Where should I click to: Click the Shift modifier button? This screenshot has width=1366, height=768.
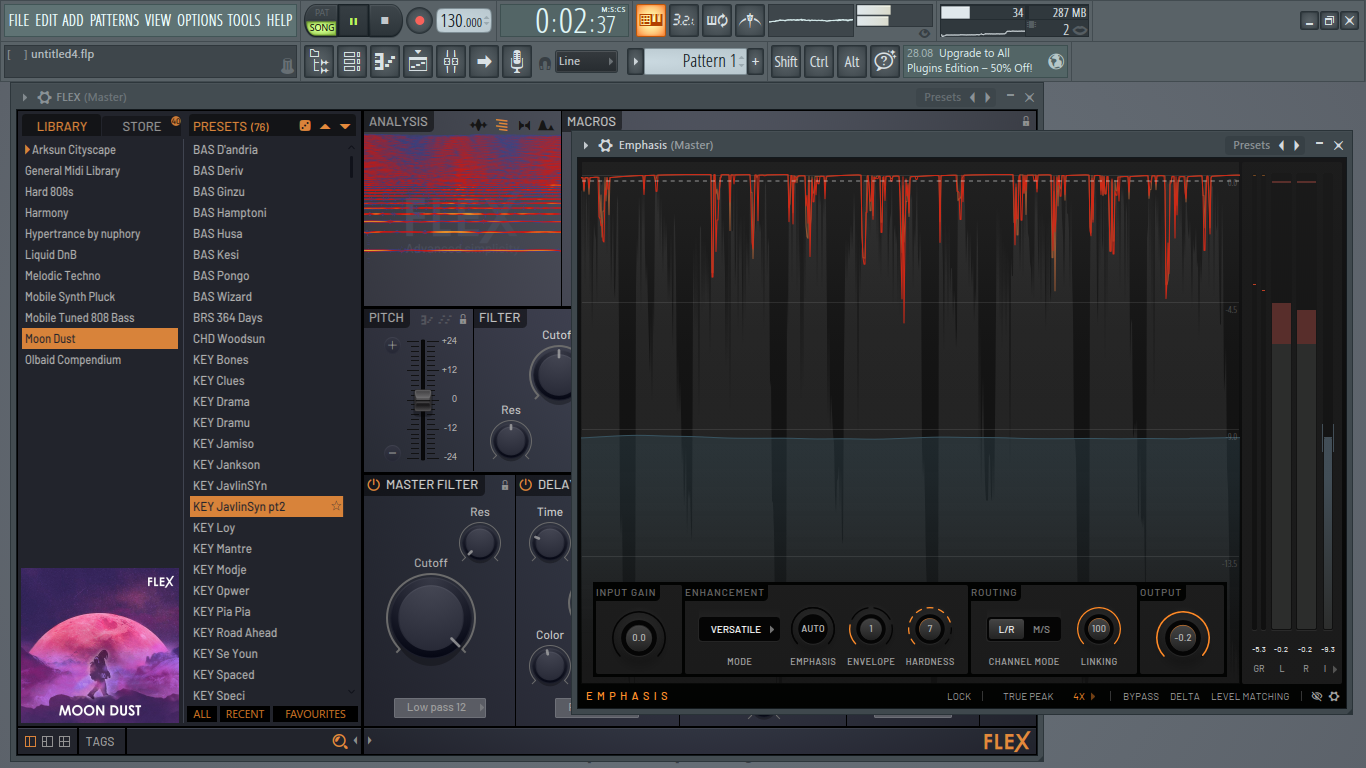(786, 62)
